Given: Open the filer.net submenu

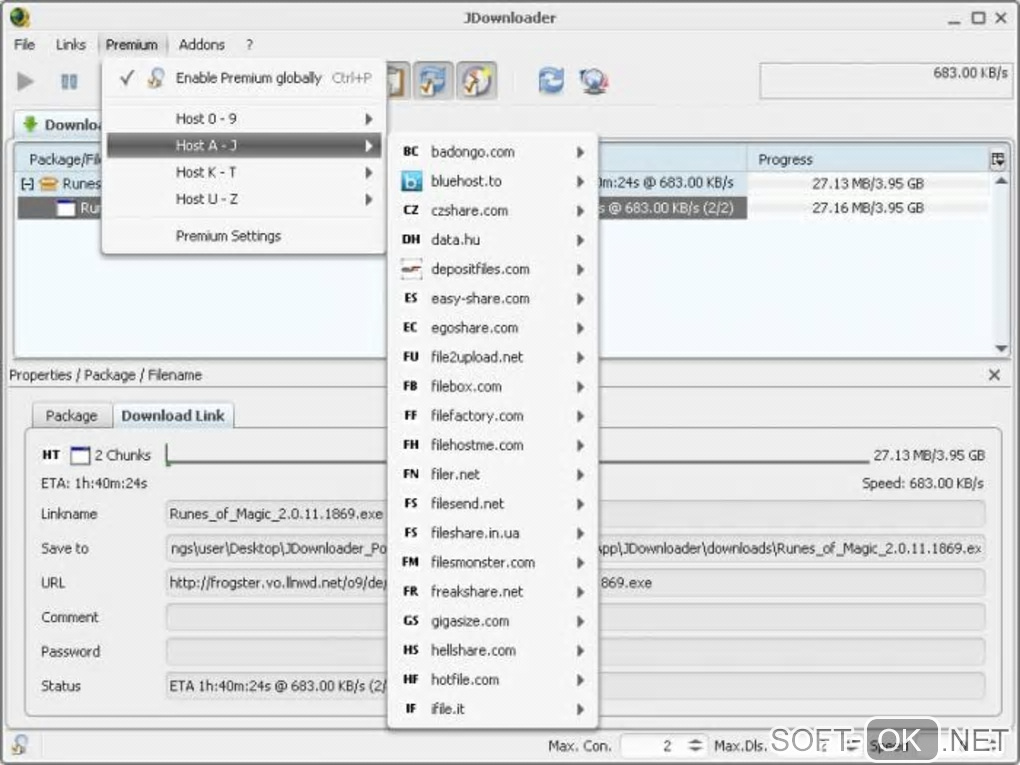Looking at the screenshot, I should point(492,474).
